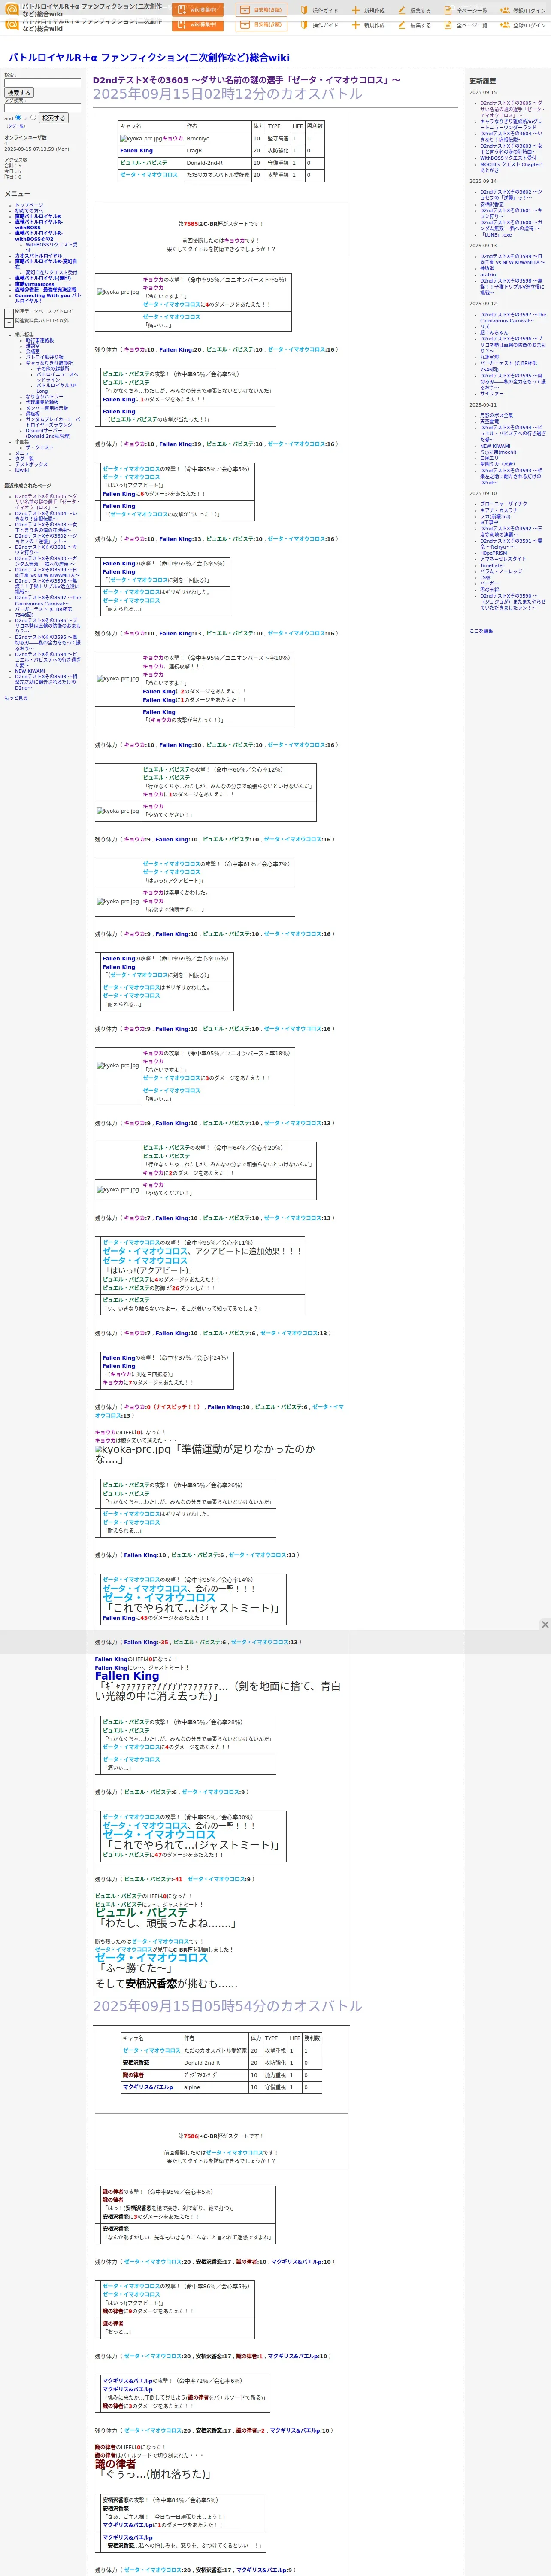Click the blue wiki title heading link
Viewport: 551px width, 2576px height.
click(149, 58)
